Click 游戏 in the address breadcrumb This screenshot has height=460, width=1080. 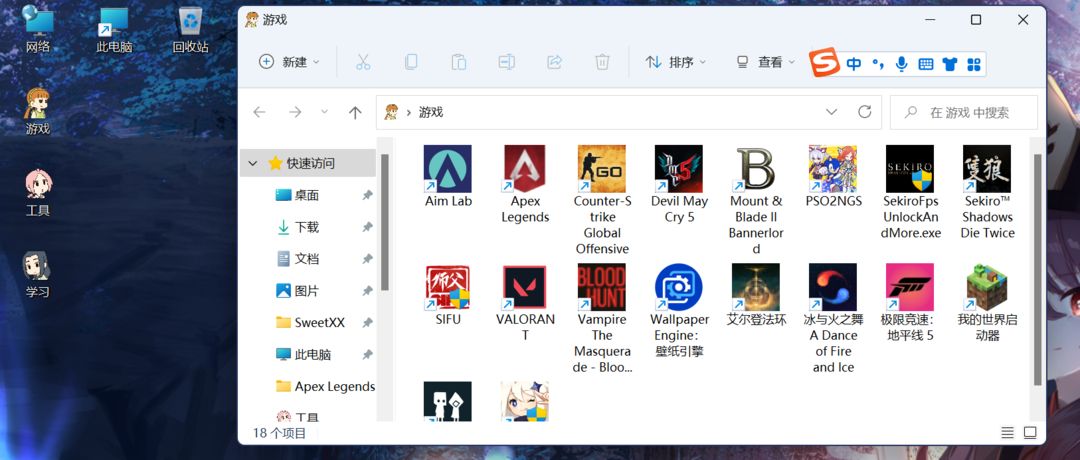point(430,112)
